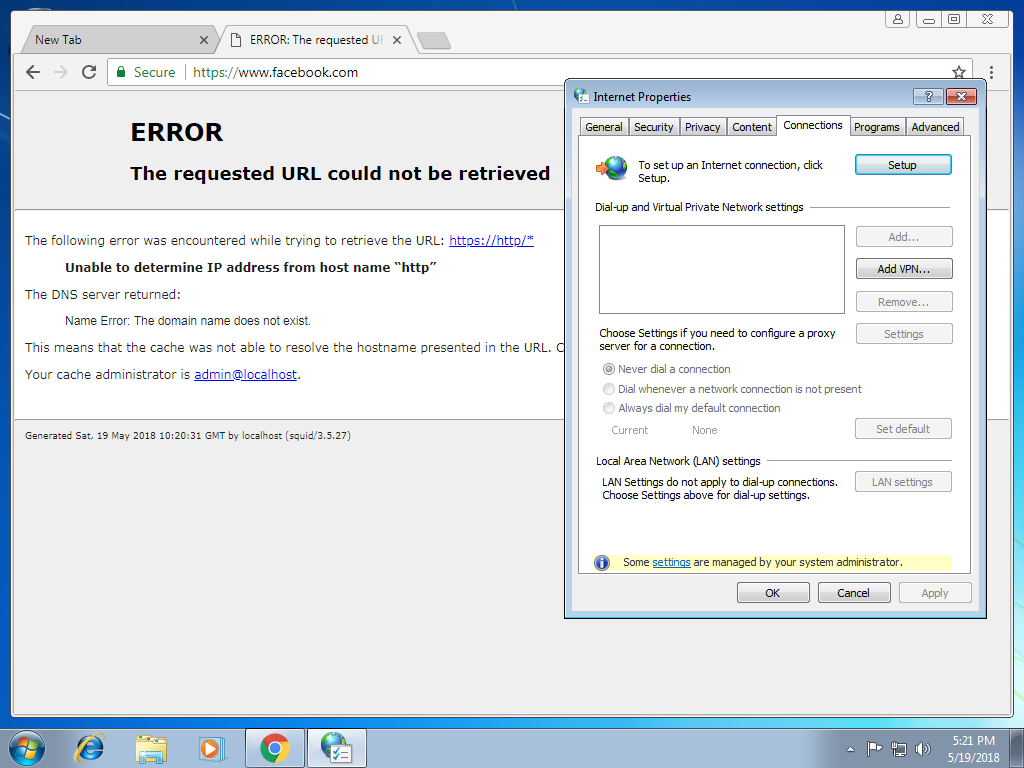Expand hidden icons in the system tray

coord(849,748)
